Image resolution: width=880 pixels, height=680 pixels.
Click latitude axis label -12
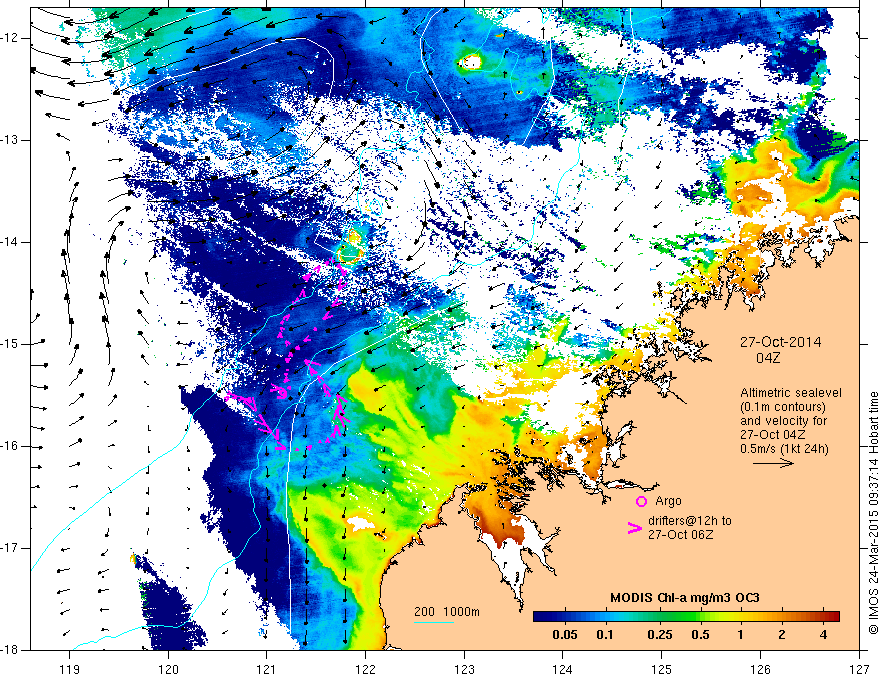[x=10, y=38]
